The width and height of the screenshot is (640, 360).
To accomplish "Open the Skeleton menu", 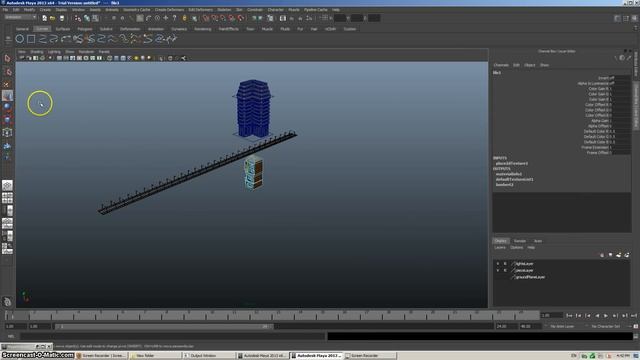I will (x=224, y=10).
